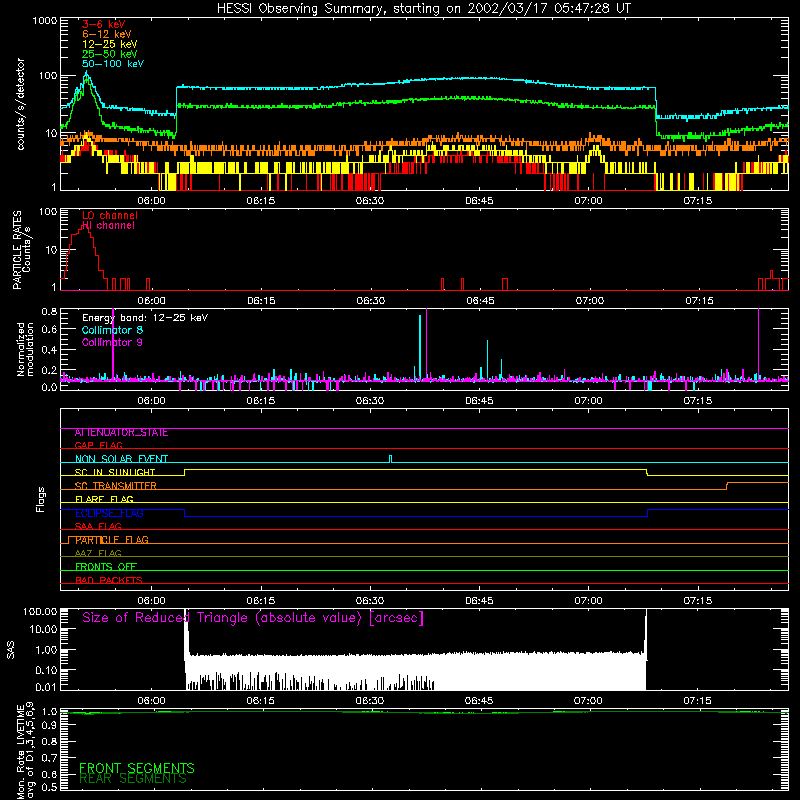The width and height of the screenshot is (800, 800).
Task: Click the ATTENUATOR_STATE flag label
Action: [121, 433]
